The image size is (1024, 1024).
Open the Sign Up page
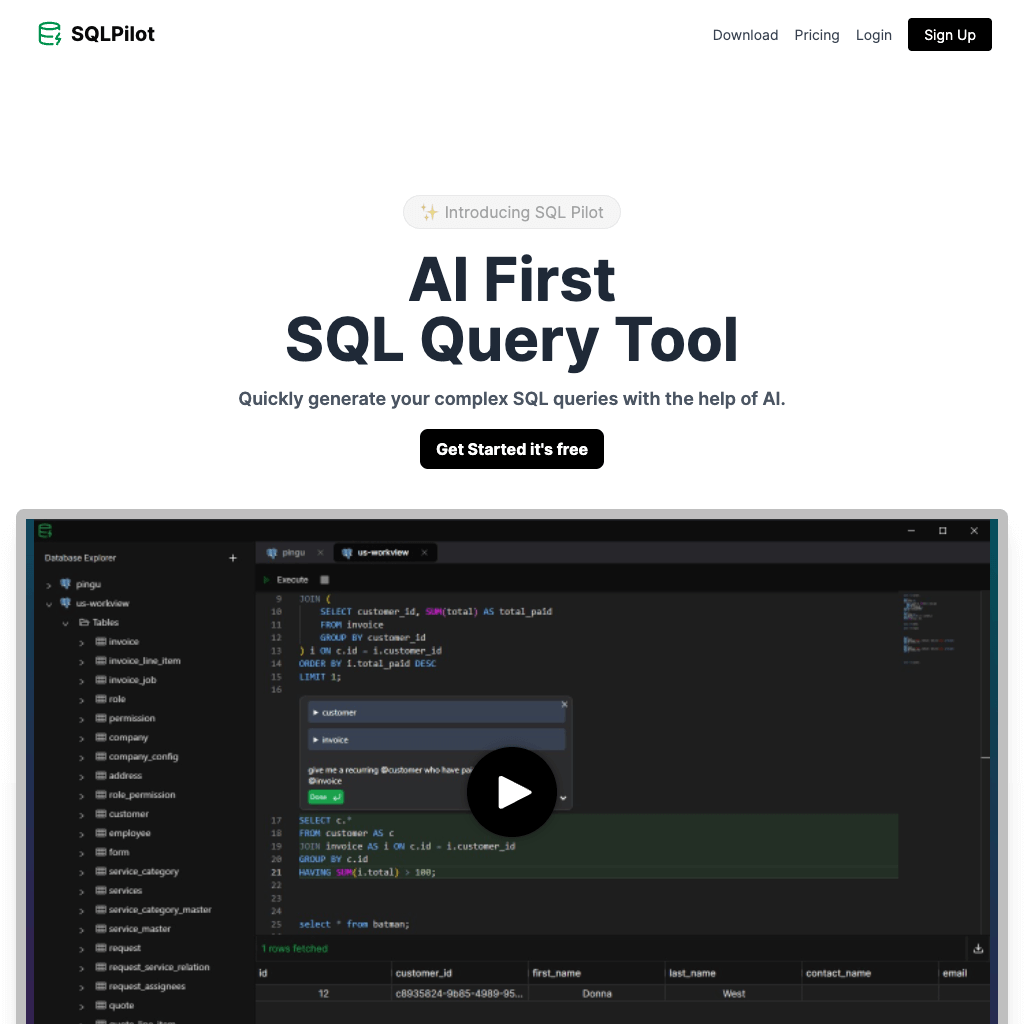tap(949, 34)
